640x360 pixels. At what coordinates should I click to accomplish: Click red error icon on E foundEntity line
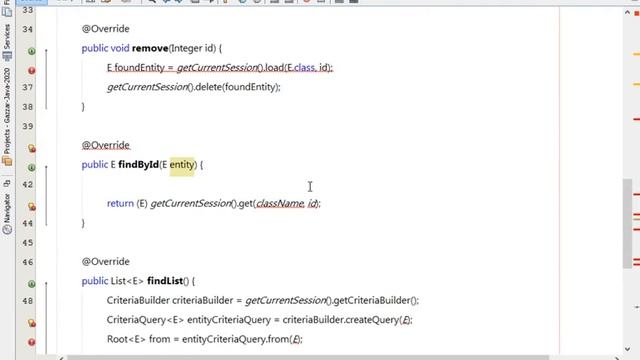point(31,71)
